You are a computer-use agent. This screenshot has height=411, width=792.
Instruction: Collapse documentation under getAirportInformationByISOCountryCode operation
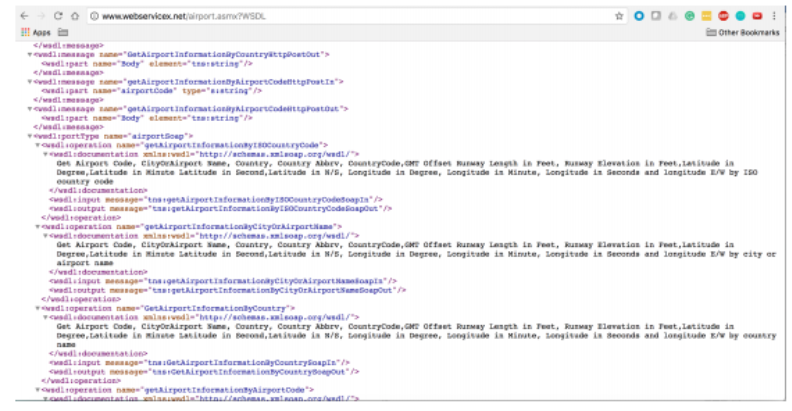tap(45, 155)
